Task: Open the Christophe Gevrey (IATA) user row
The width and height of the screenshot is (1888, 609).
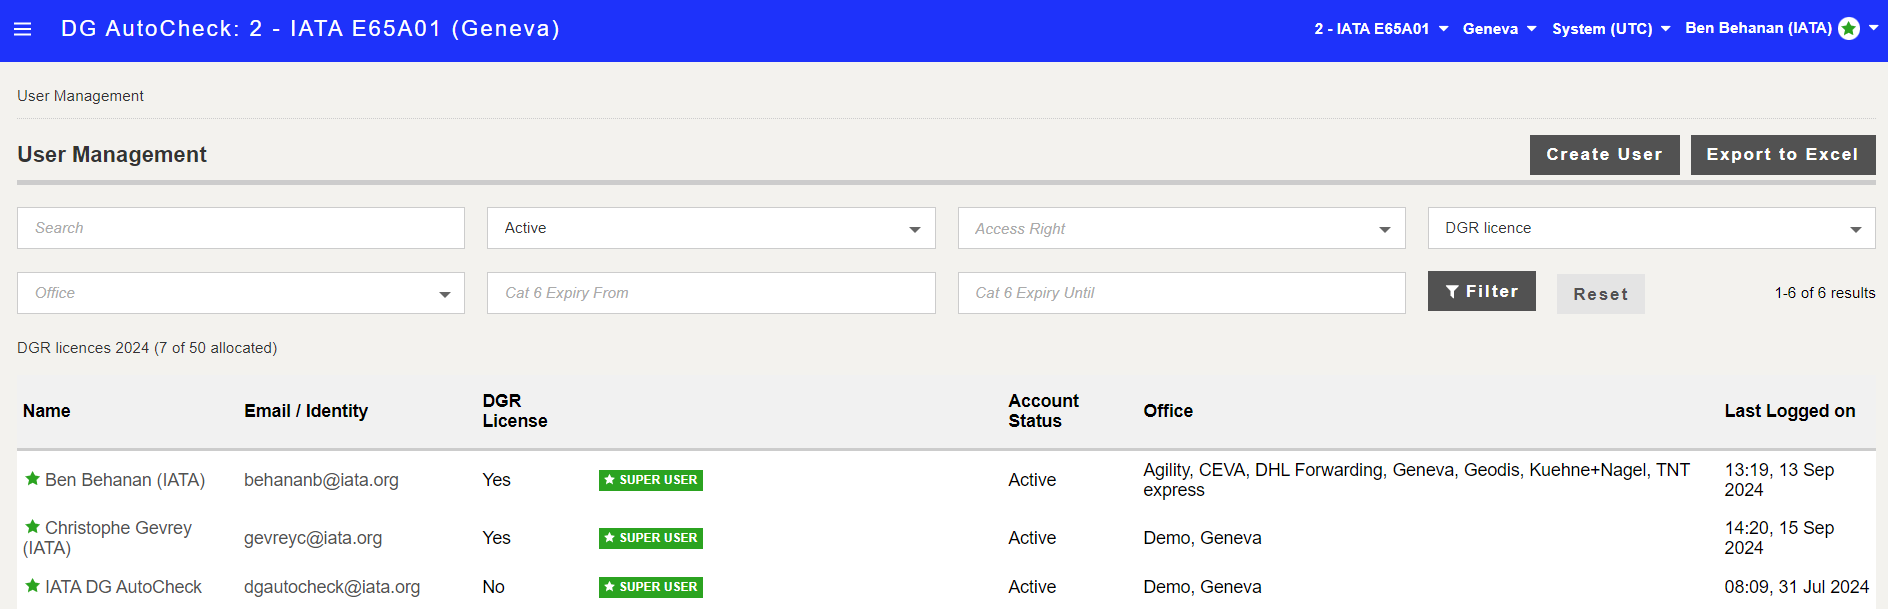Action: [x=946, y=538]
